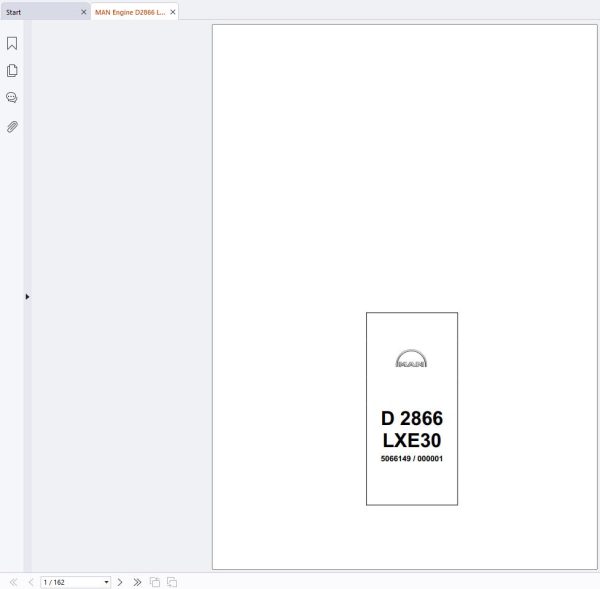Screen dimensions: 600x589
Task: Close the Start tab
Action: (x=83, y=12)
